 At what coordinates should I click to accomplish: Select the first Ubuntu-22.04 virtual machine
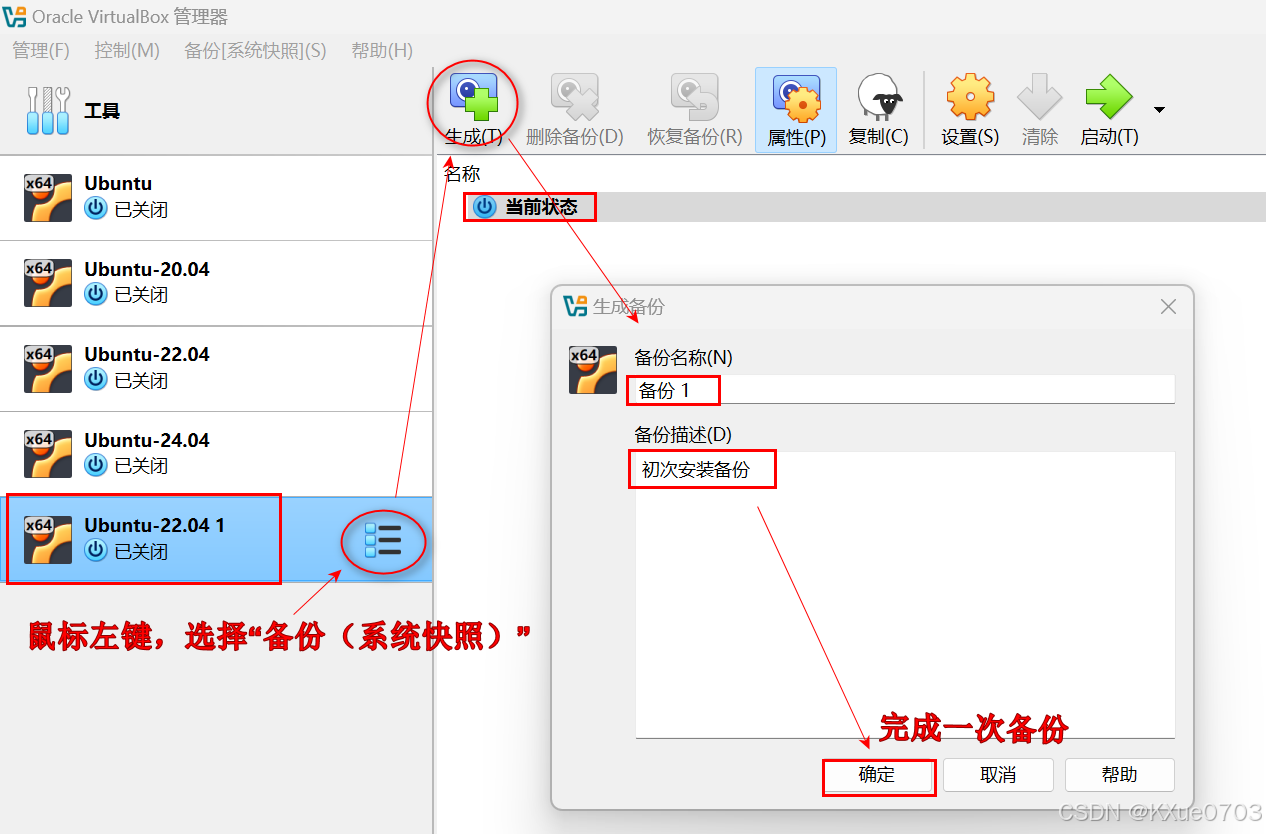click(216, 368)
